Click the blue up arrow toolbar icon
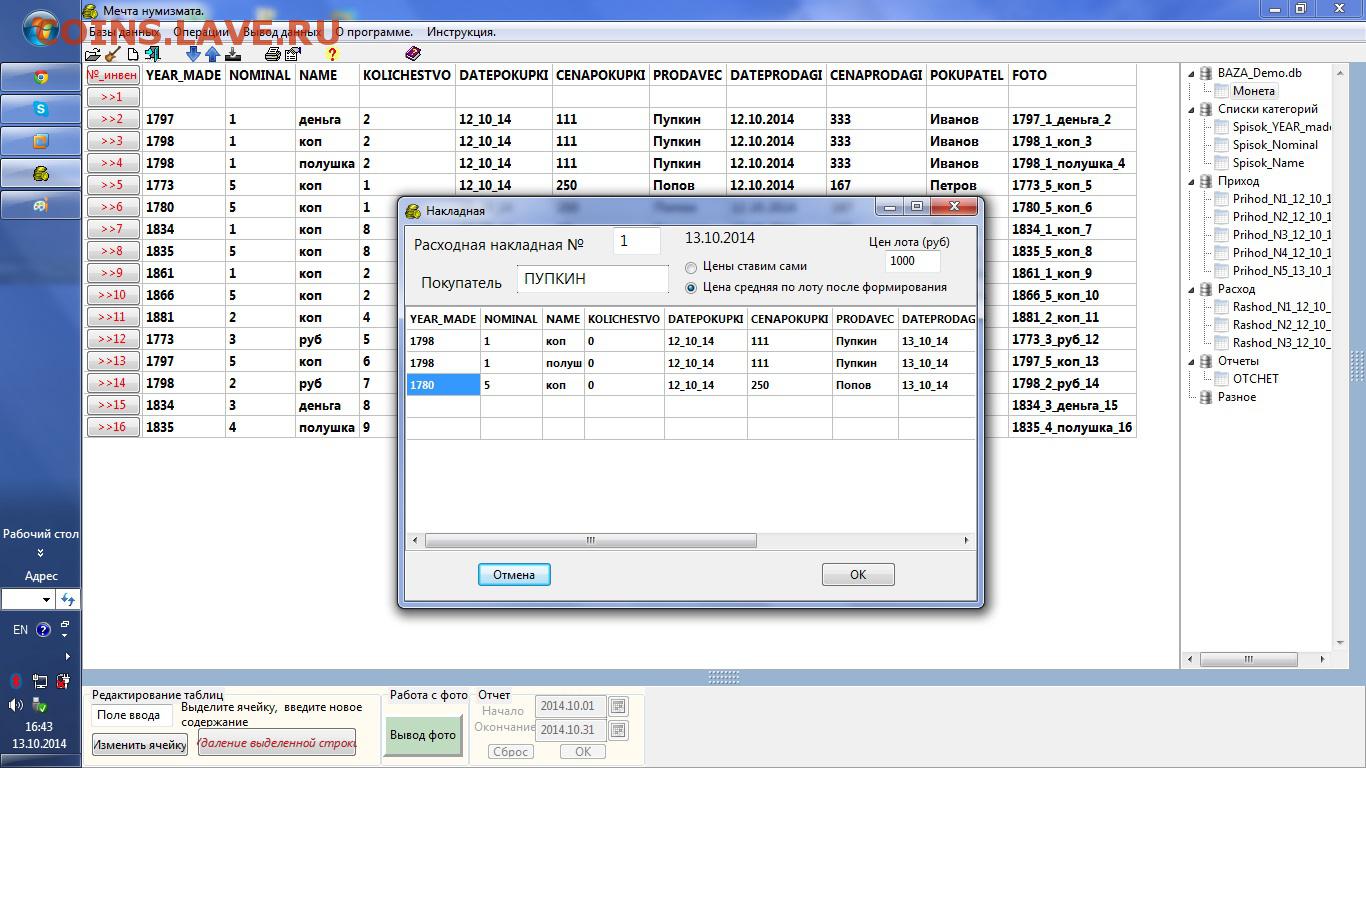The height and width of the screenshot is (900, 1366). click(x=212, y=54)
